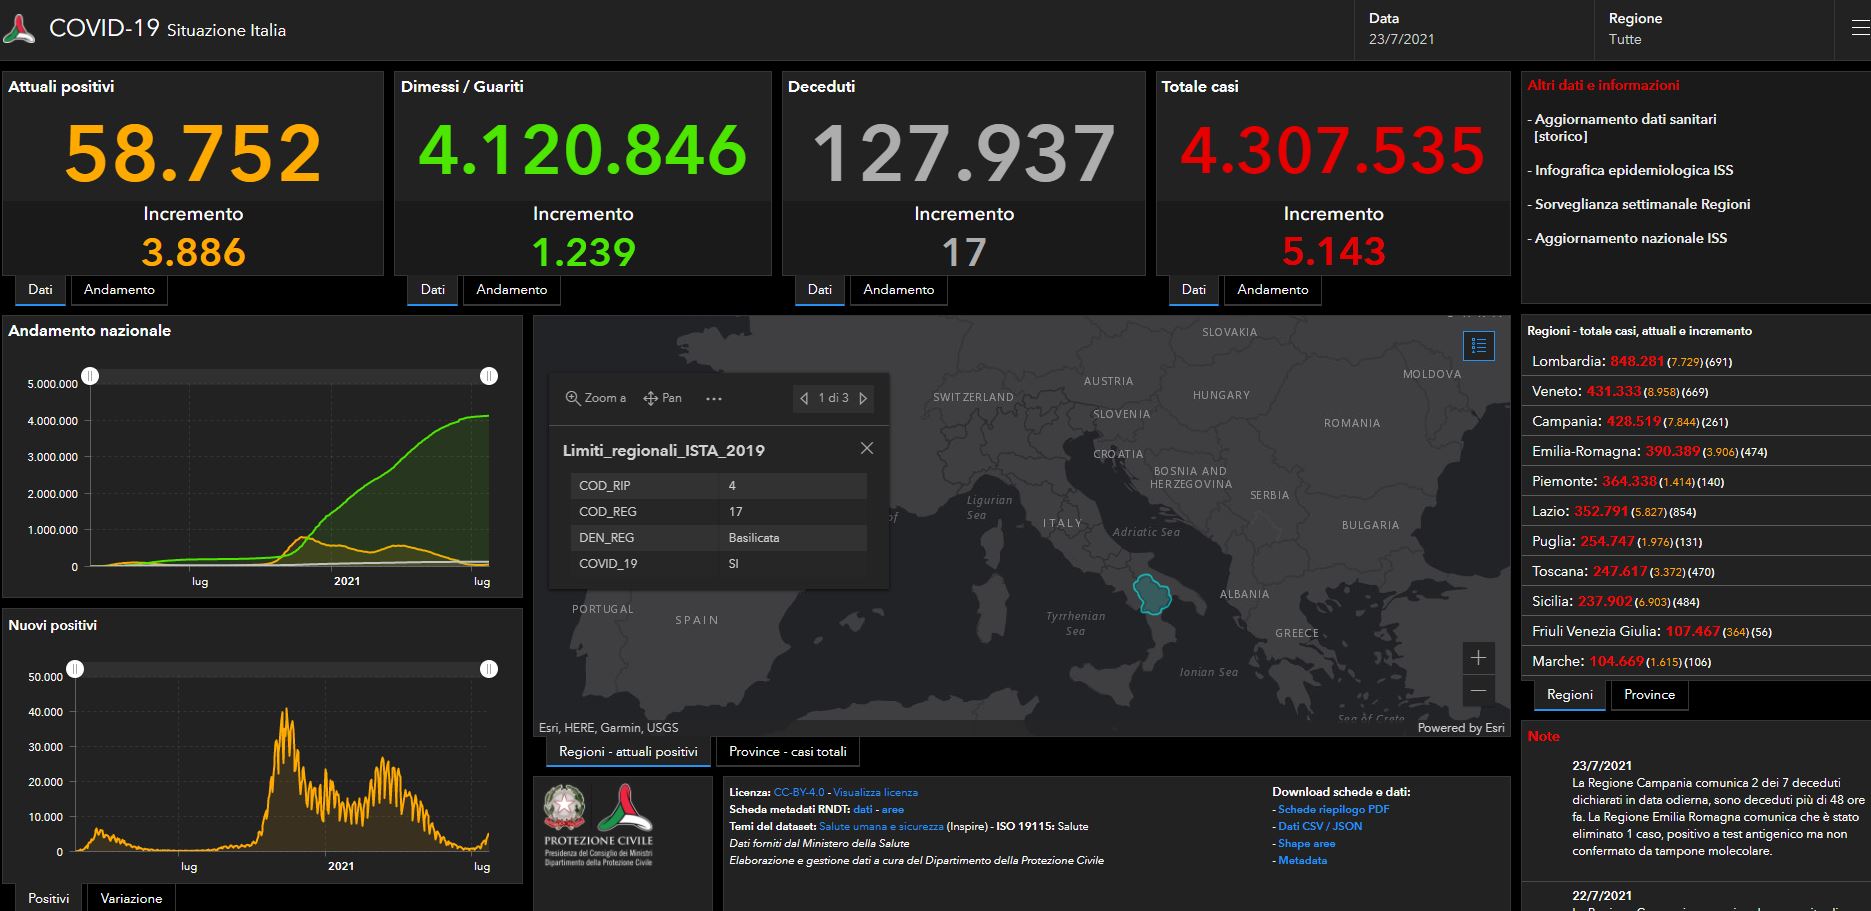Click Zoom a in the popup

pos(596,398)
